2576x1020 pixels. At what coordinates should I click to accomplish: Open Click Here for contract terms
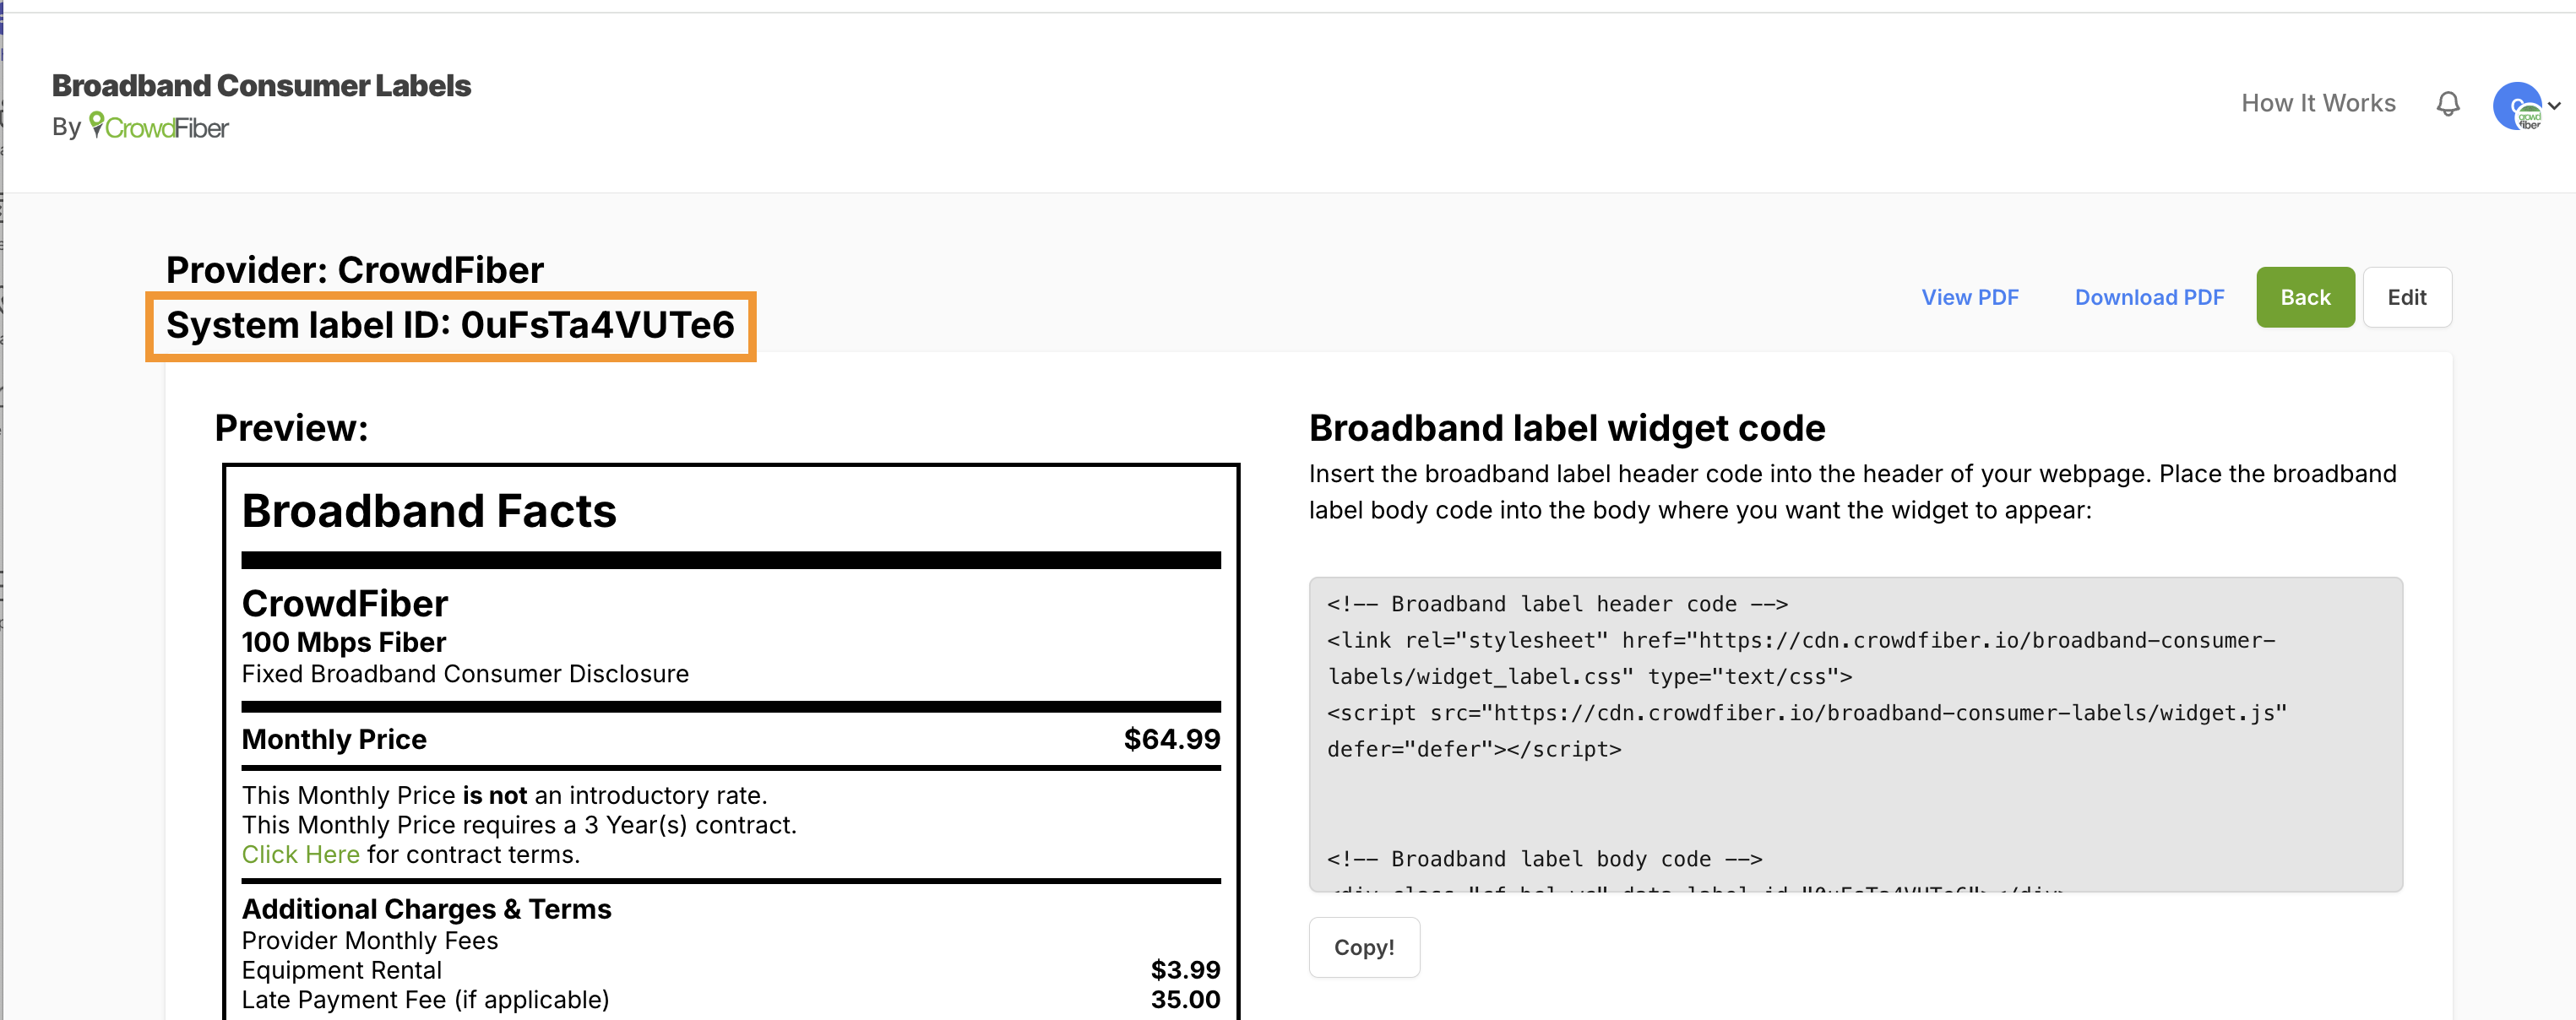300,854
